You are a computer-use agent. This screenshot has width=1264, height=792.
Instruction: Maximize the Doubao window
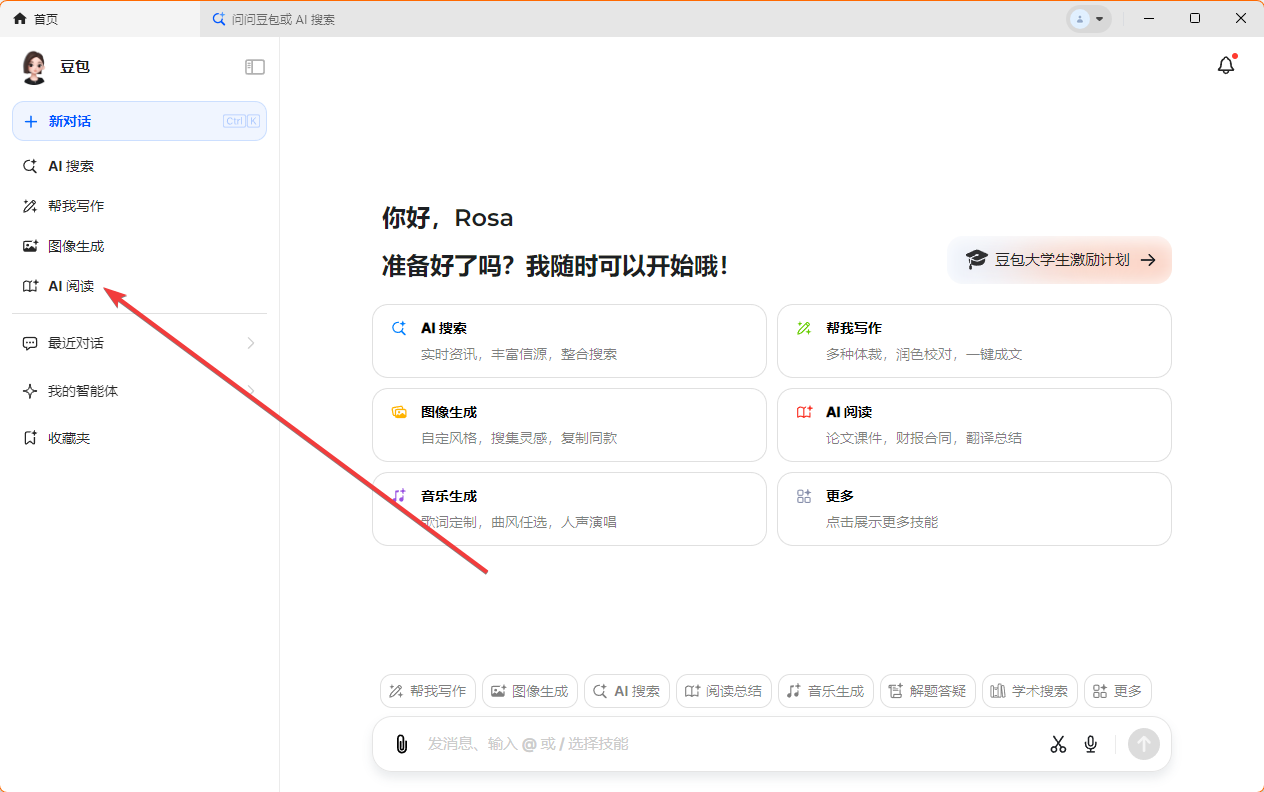1195,19
